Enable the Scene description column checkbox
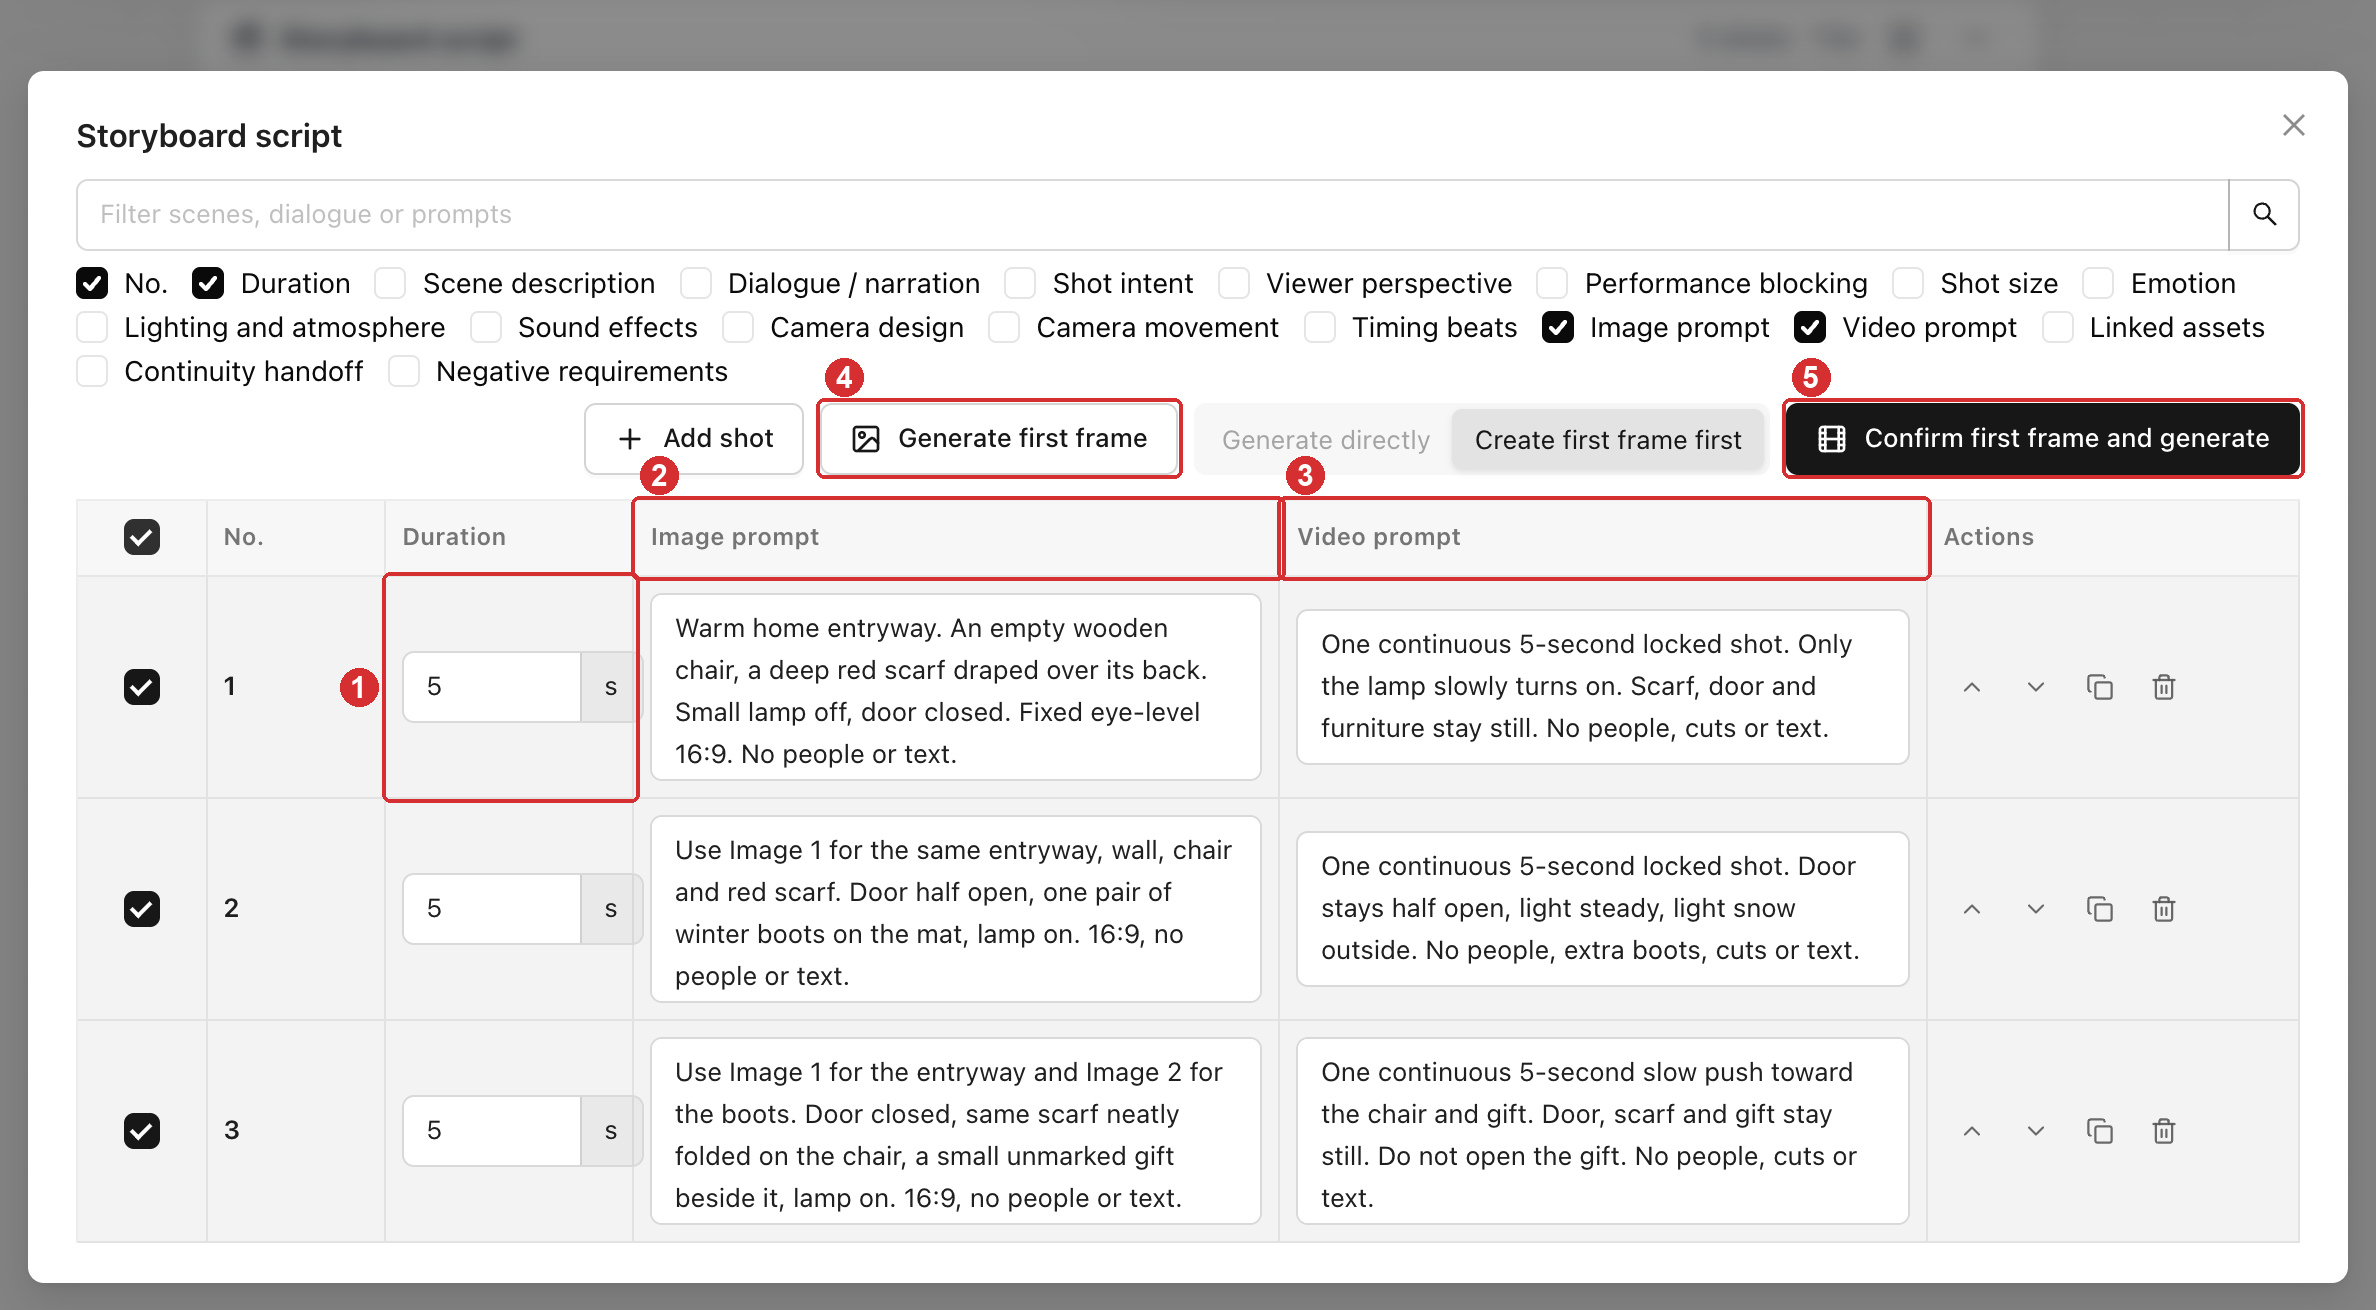 tap(391, 283)
